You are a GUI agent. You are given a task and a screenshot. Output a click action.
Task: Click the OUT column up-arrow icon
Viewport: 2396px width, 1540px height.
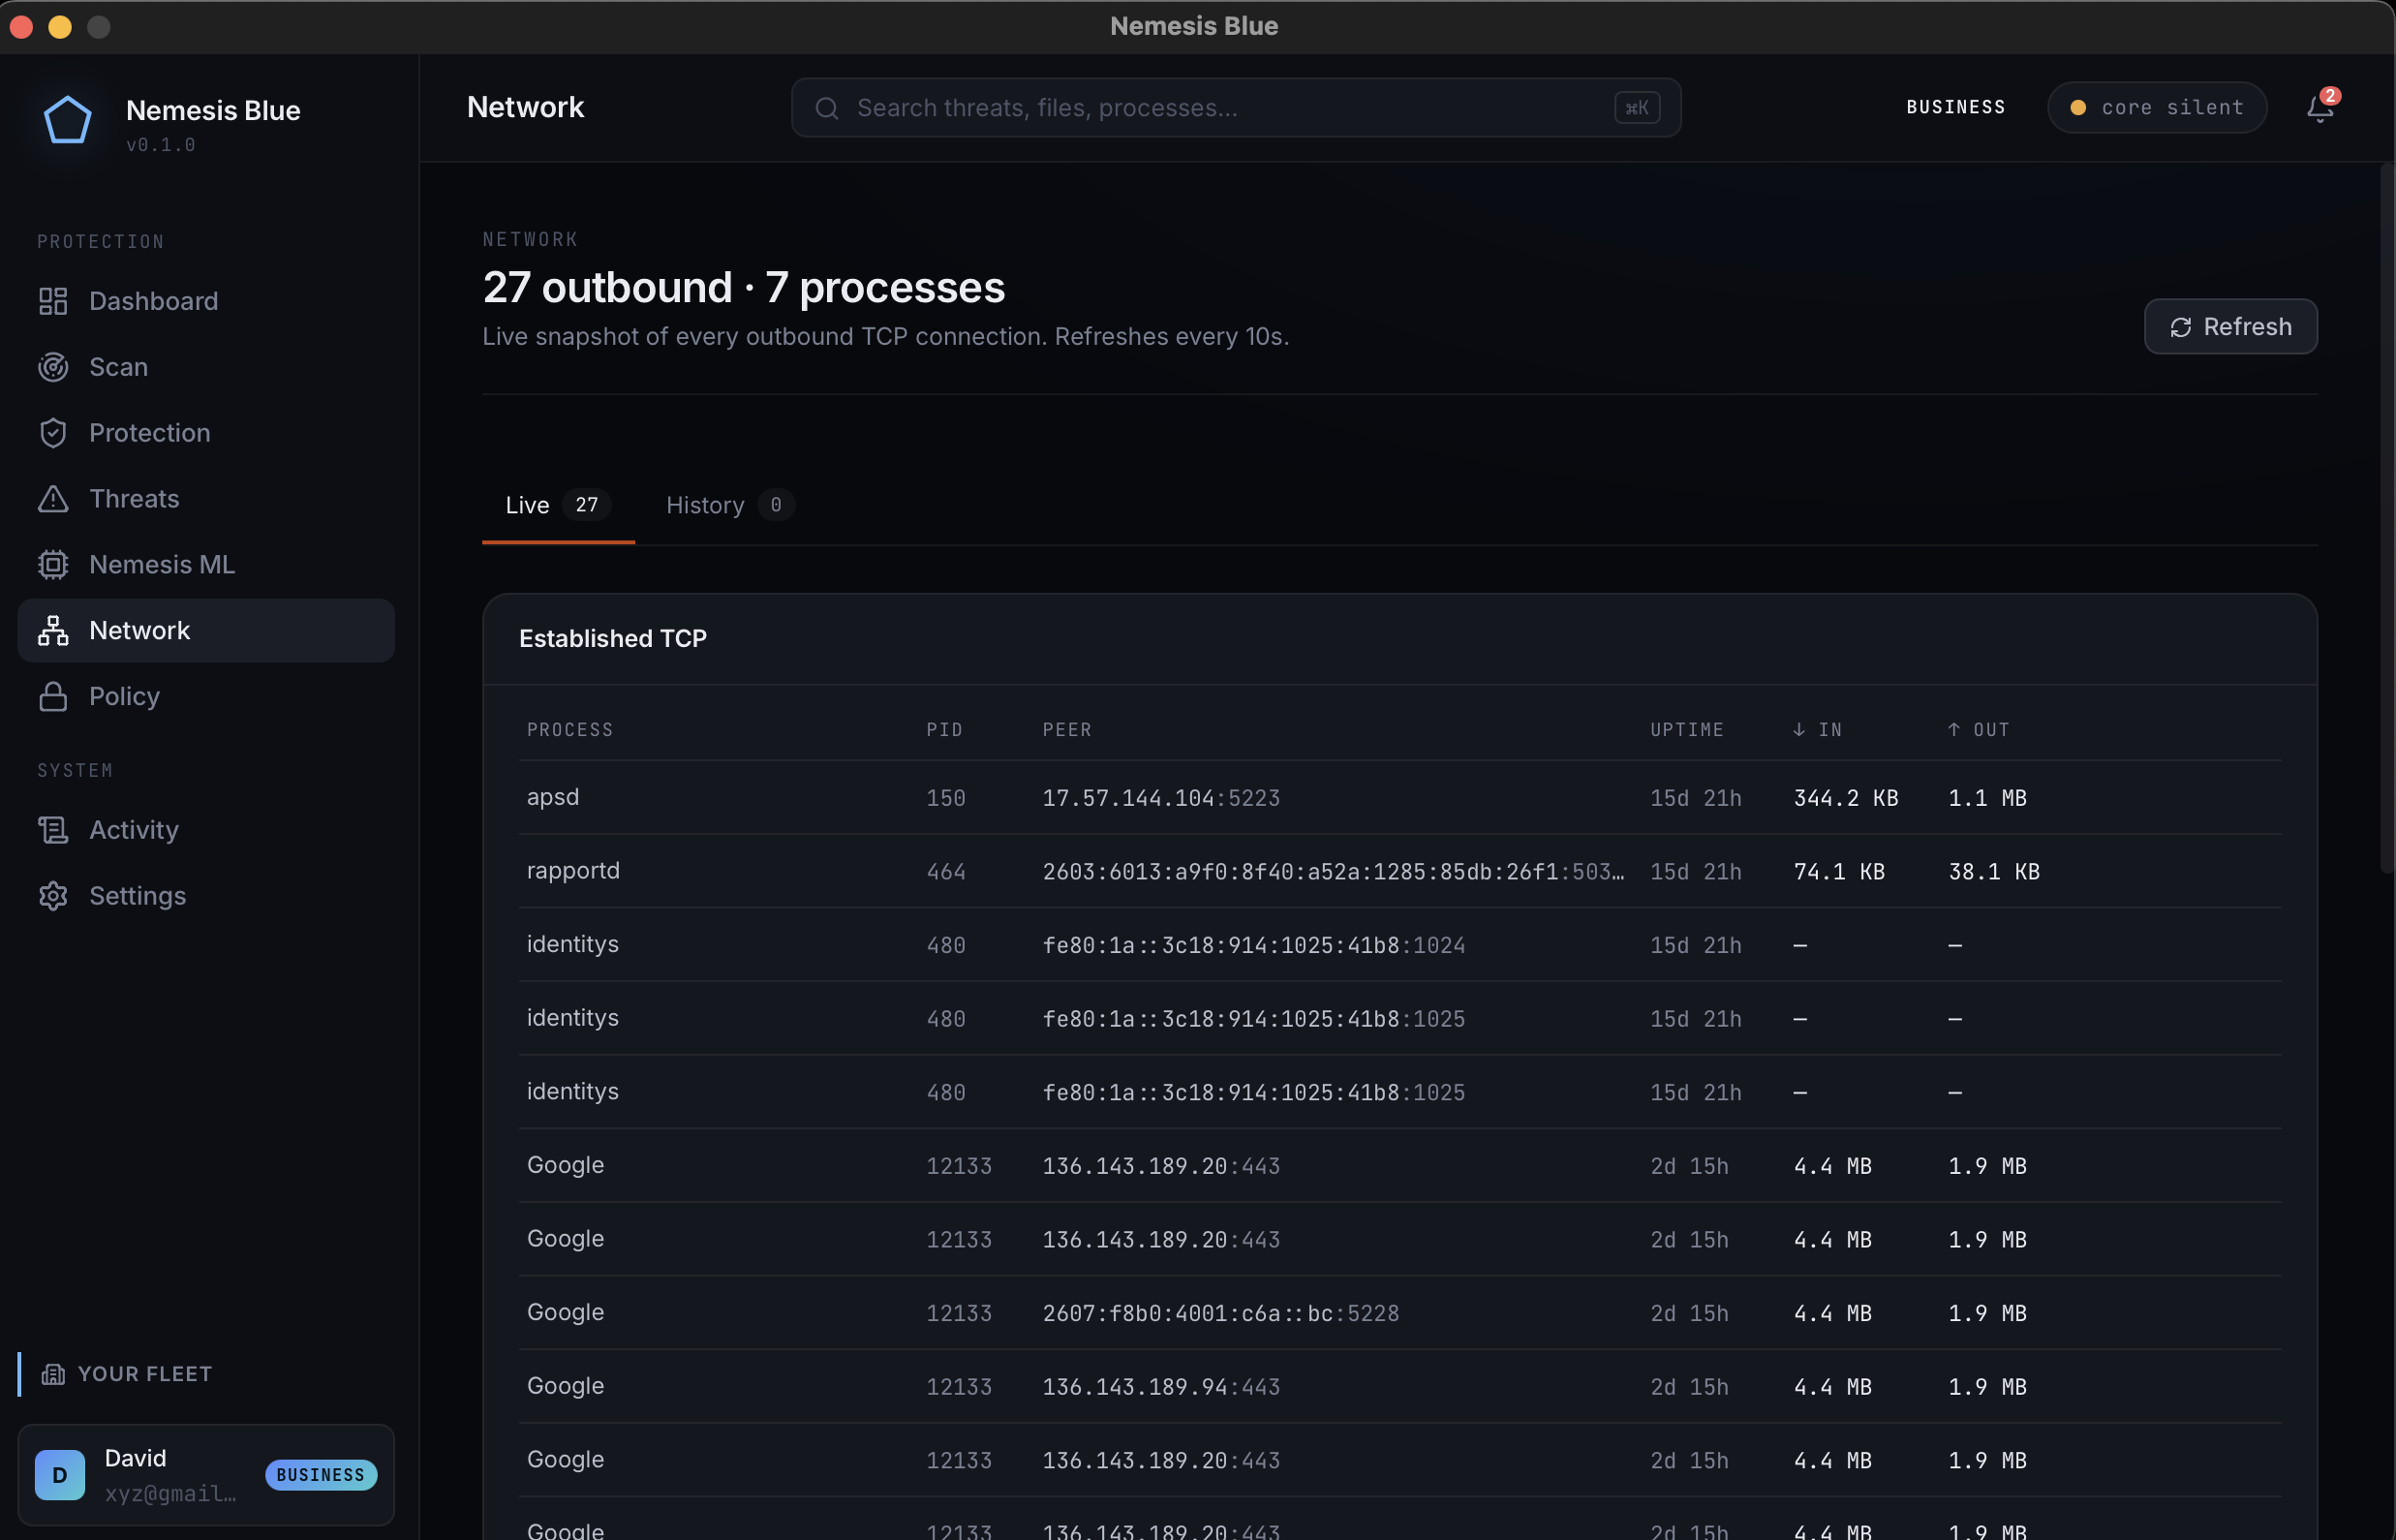tap(1954, 730)
